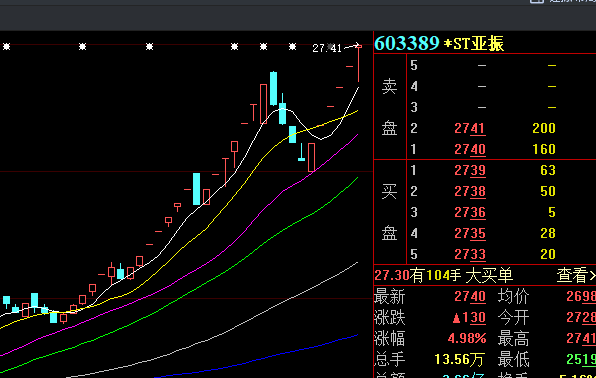Click the 总手 volume value 13.56万

[460, 359]
